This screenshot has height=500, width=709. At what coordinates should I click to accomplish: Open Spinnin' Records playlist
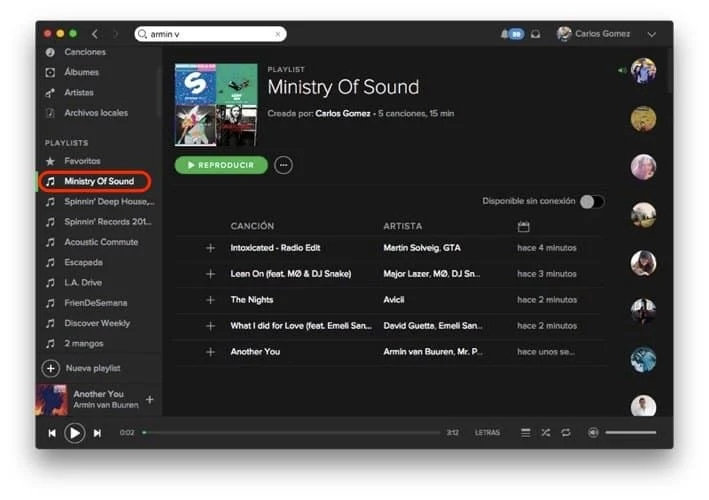click(108, 222)
